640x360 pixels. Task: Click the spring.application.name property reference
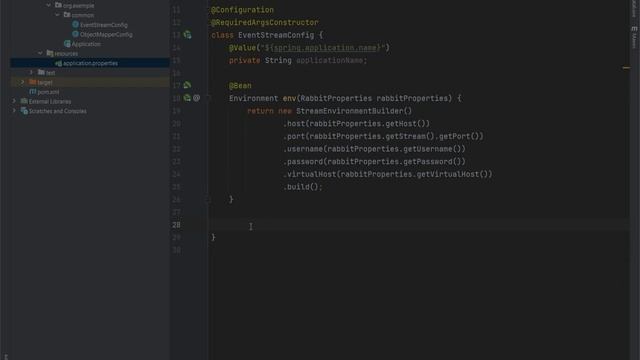pos(324,48)
